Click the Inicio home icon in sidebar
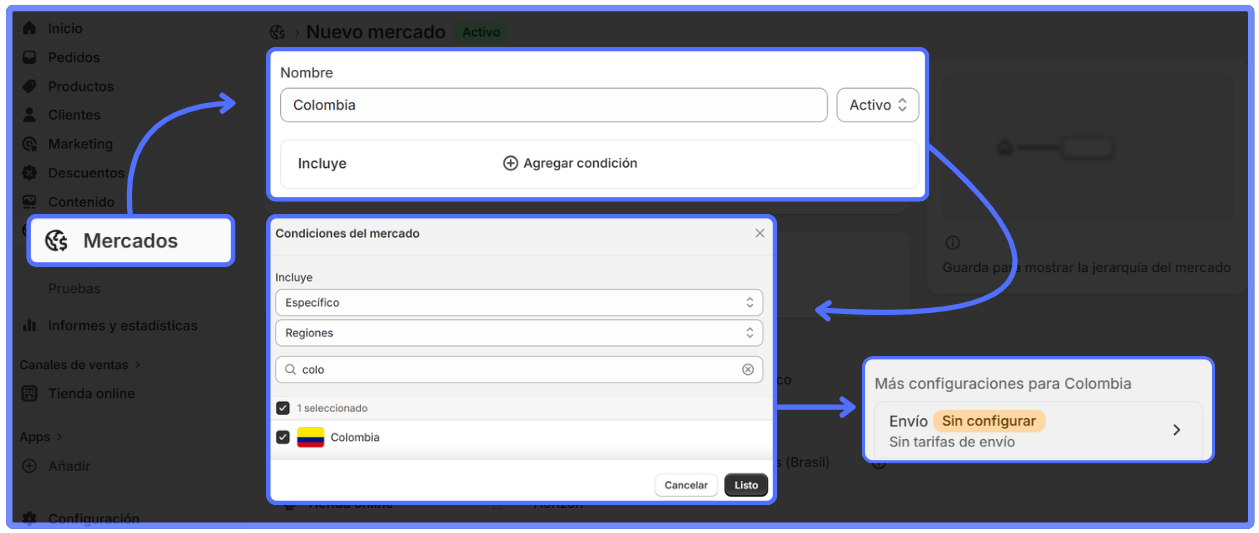 (x=29, y=28)
